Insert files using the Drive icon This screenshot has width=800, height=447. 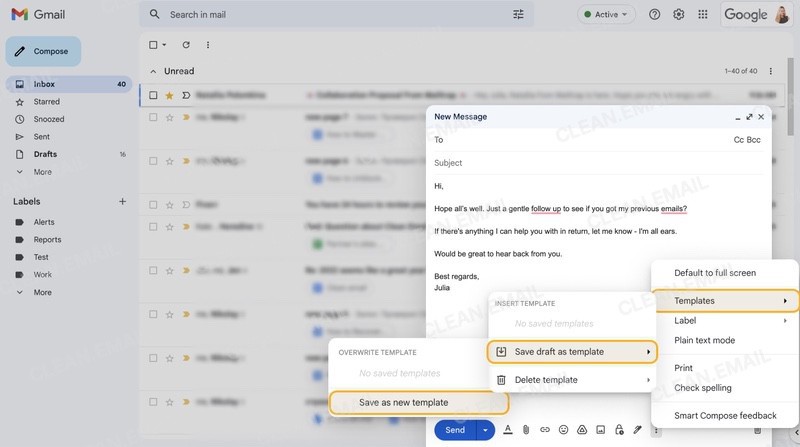click(582, 430)
